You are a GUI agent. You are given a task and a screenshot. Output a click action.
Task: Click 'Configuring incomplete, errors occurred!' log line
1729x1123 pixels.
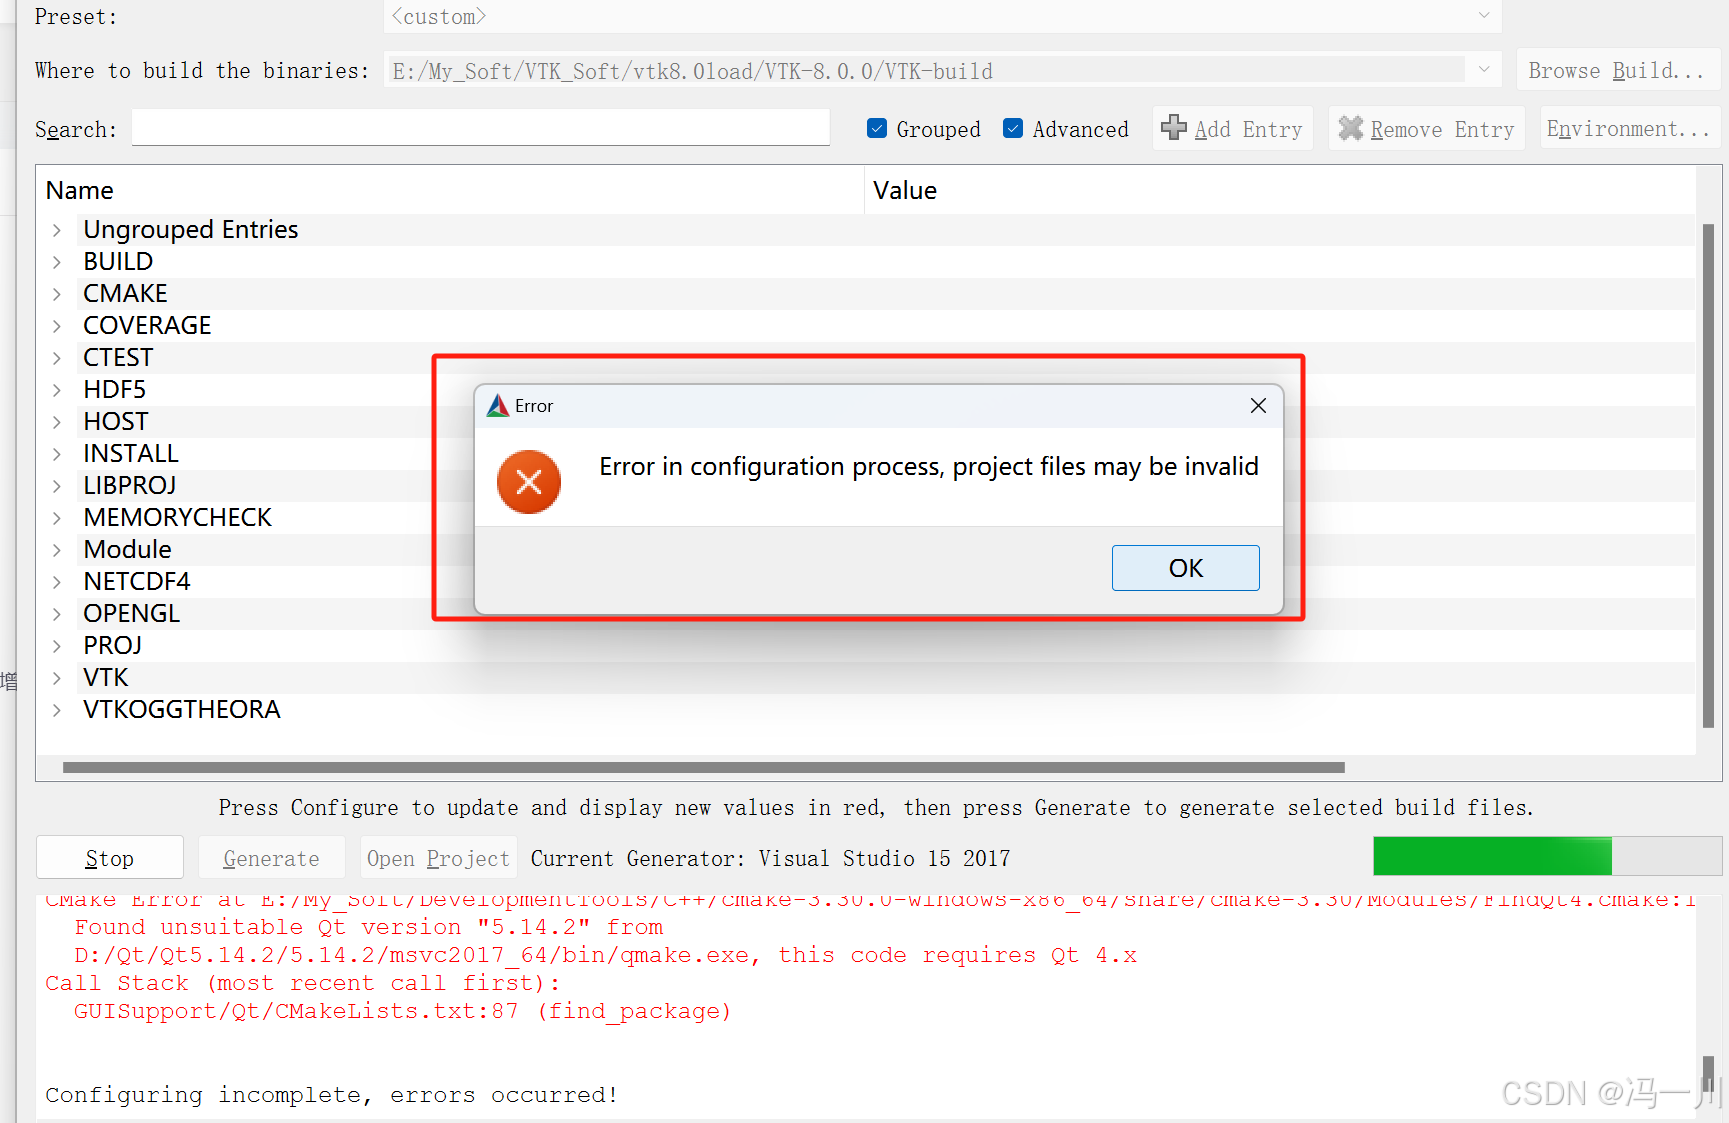pos(332,1095)
